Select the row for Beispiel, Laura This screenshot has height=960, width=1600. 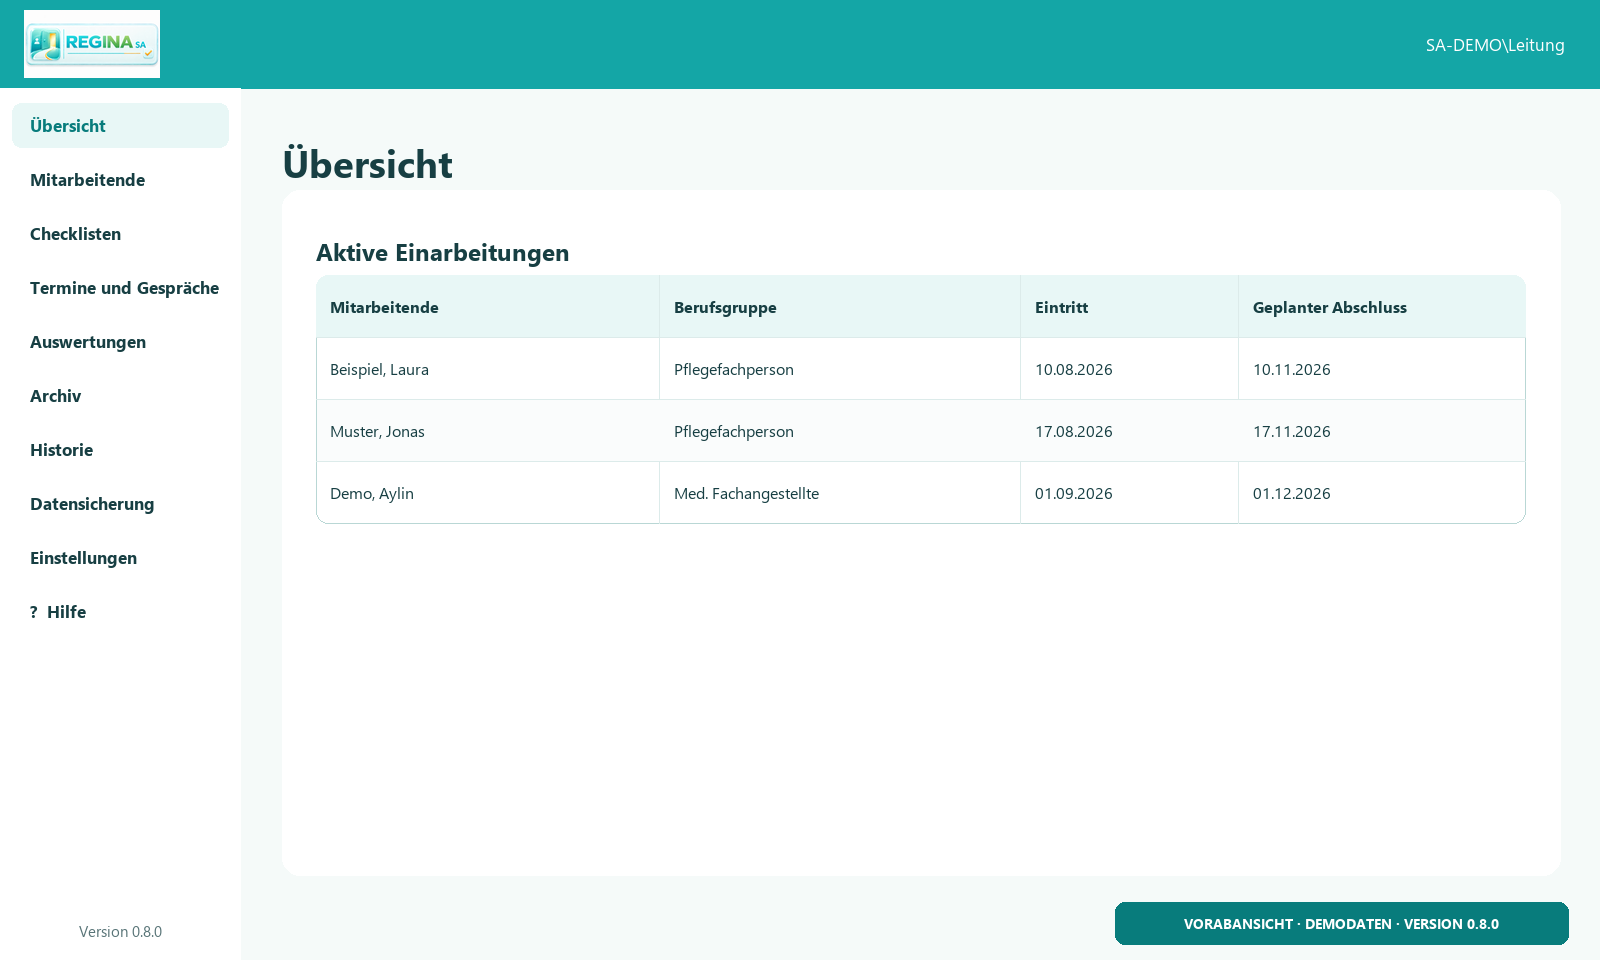click(x=921, y=369)
